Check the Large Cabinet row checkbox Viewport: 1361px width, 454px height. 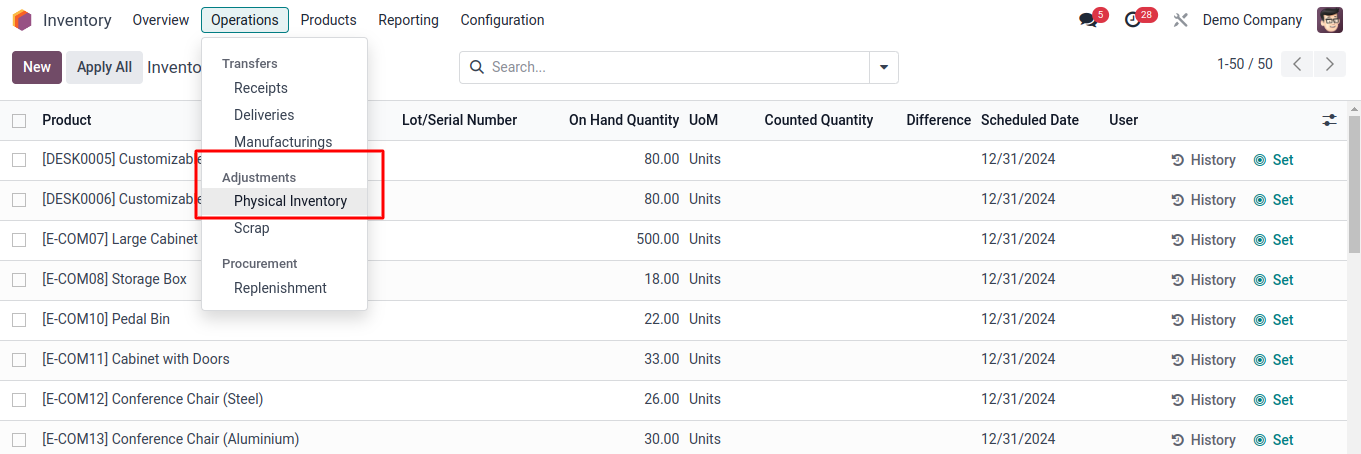pos(19,240)
